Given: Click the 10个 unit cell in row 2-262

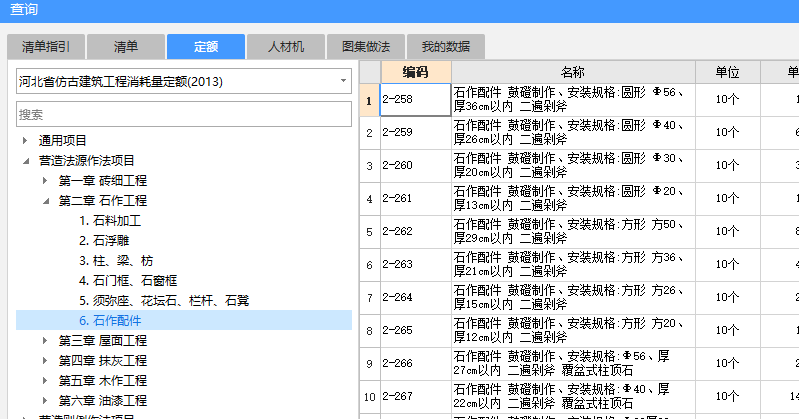Looking at the screenshot, I should click(x=728, y=232).
